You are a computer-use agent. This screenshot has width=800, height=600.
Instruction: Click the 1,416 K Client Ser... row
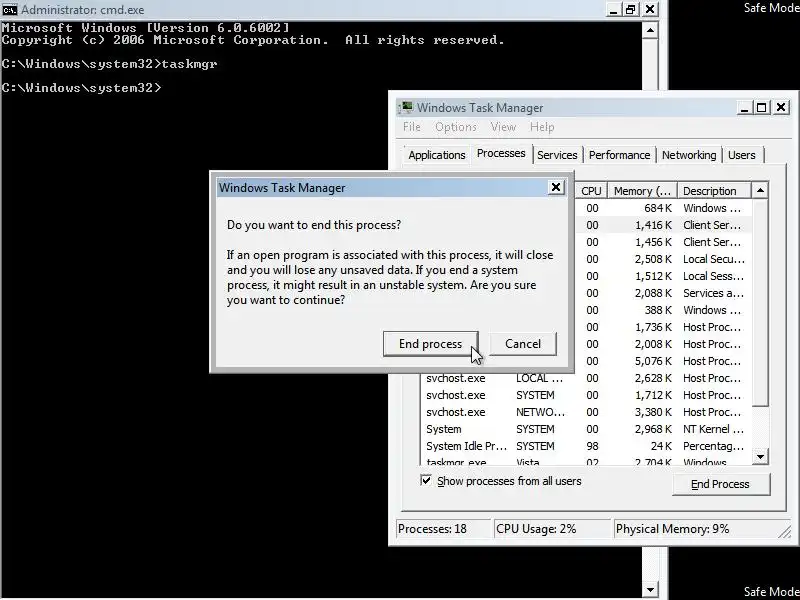[663, 225]
